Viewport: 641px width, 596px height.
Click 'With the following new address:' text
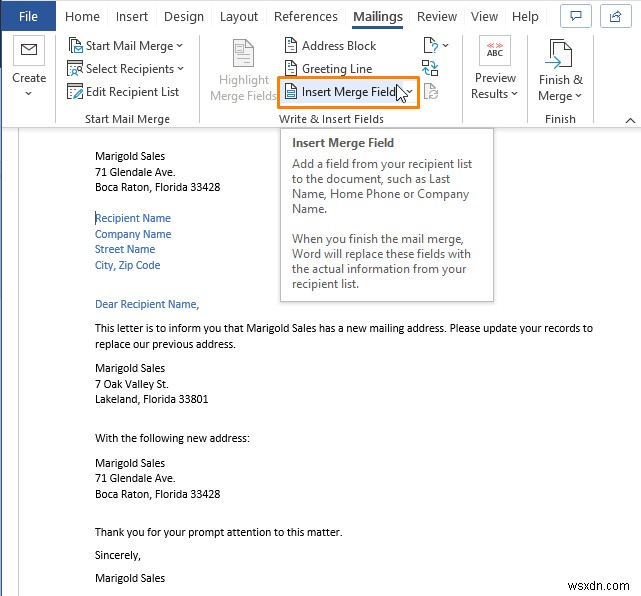[172, 438]
